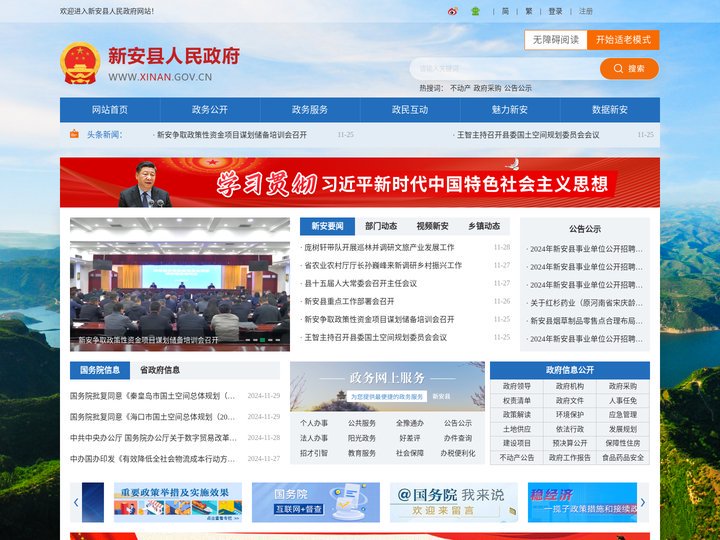This screenshot has height=540, width=720.
Task: Open 中办国办印发《有效降低全社会物流成本
Action: 153,459
